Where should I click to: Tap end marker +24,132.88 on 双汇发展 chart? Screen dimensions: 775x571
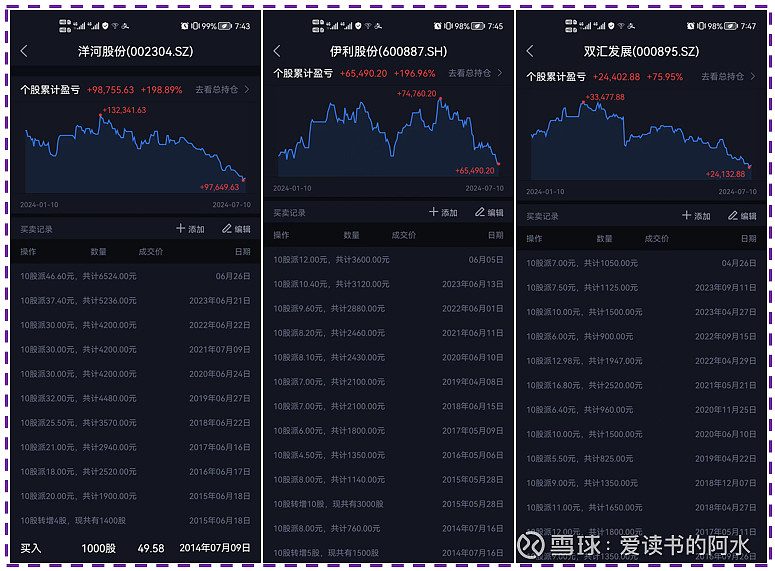point(750,167)
